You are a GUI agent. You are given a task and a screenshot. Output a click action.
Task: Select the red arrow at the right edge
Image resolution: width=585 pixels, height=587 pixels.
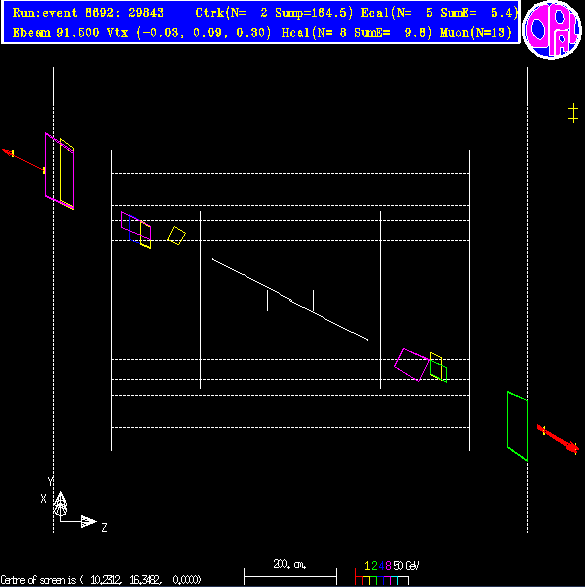(x=558, y=439)
